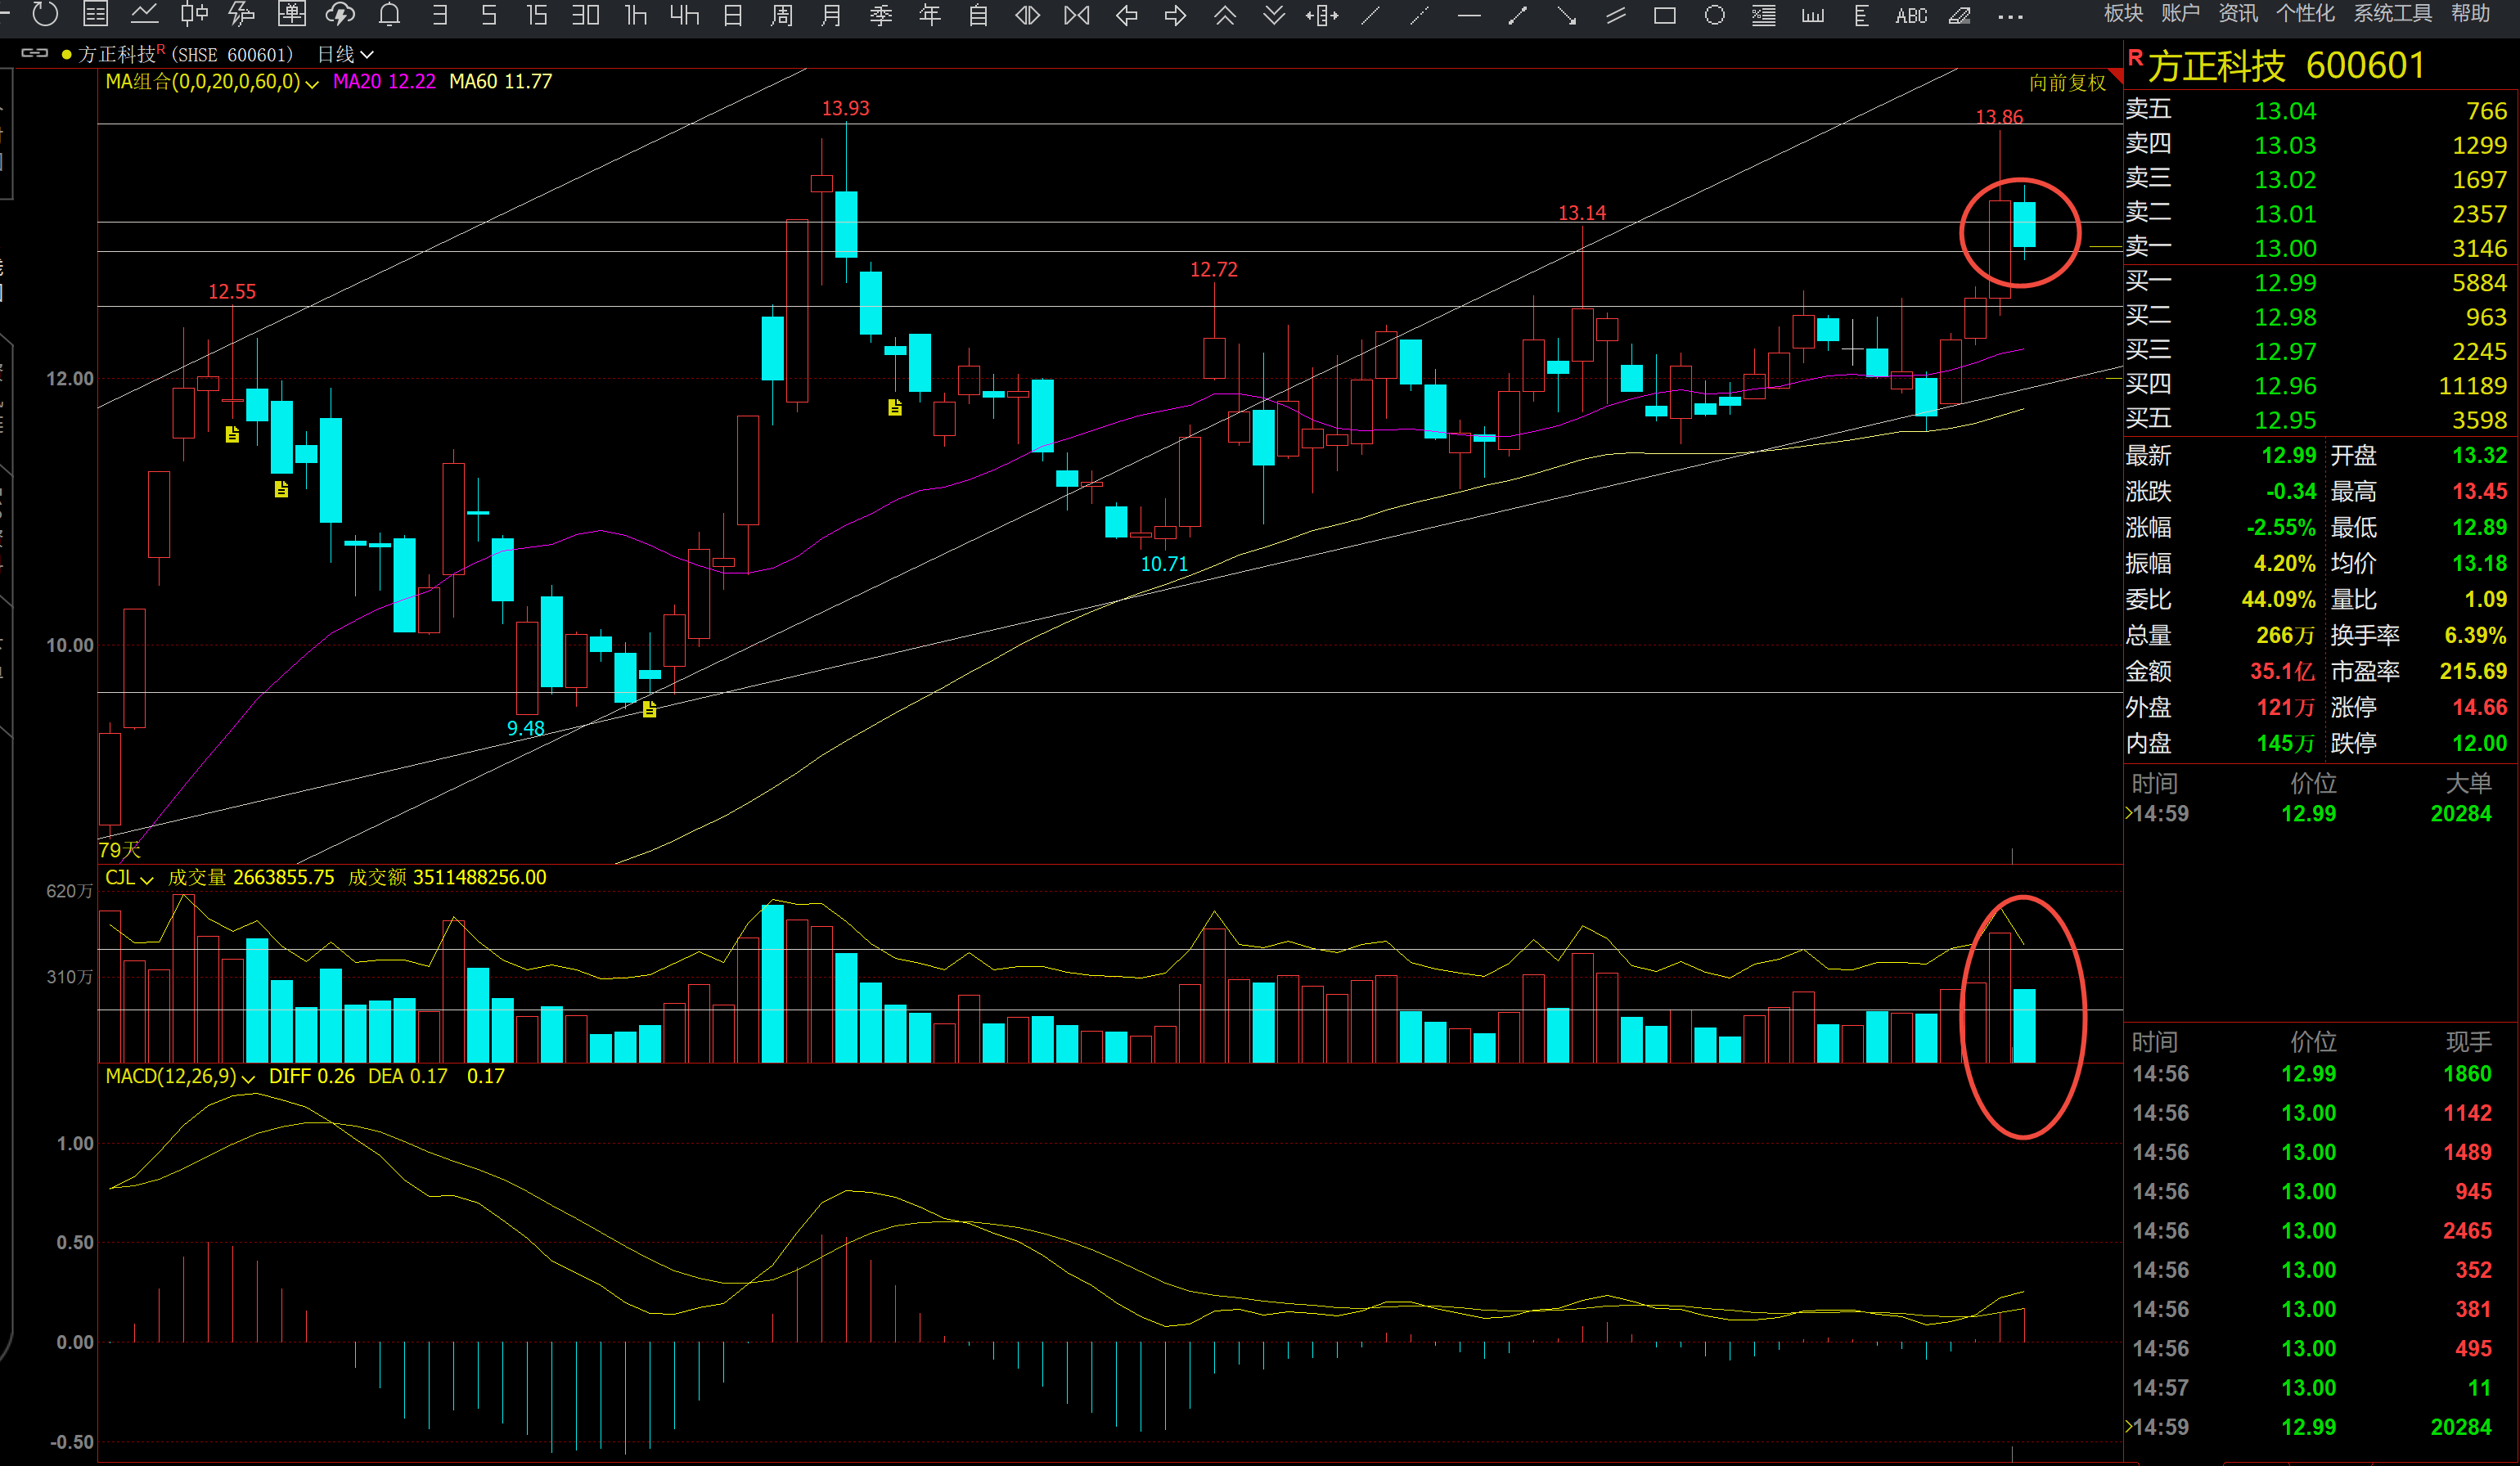
Task: Open the alert bell icon
Action: 389,15
